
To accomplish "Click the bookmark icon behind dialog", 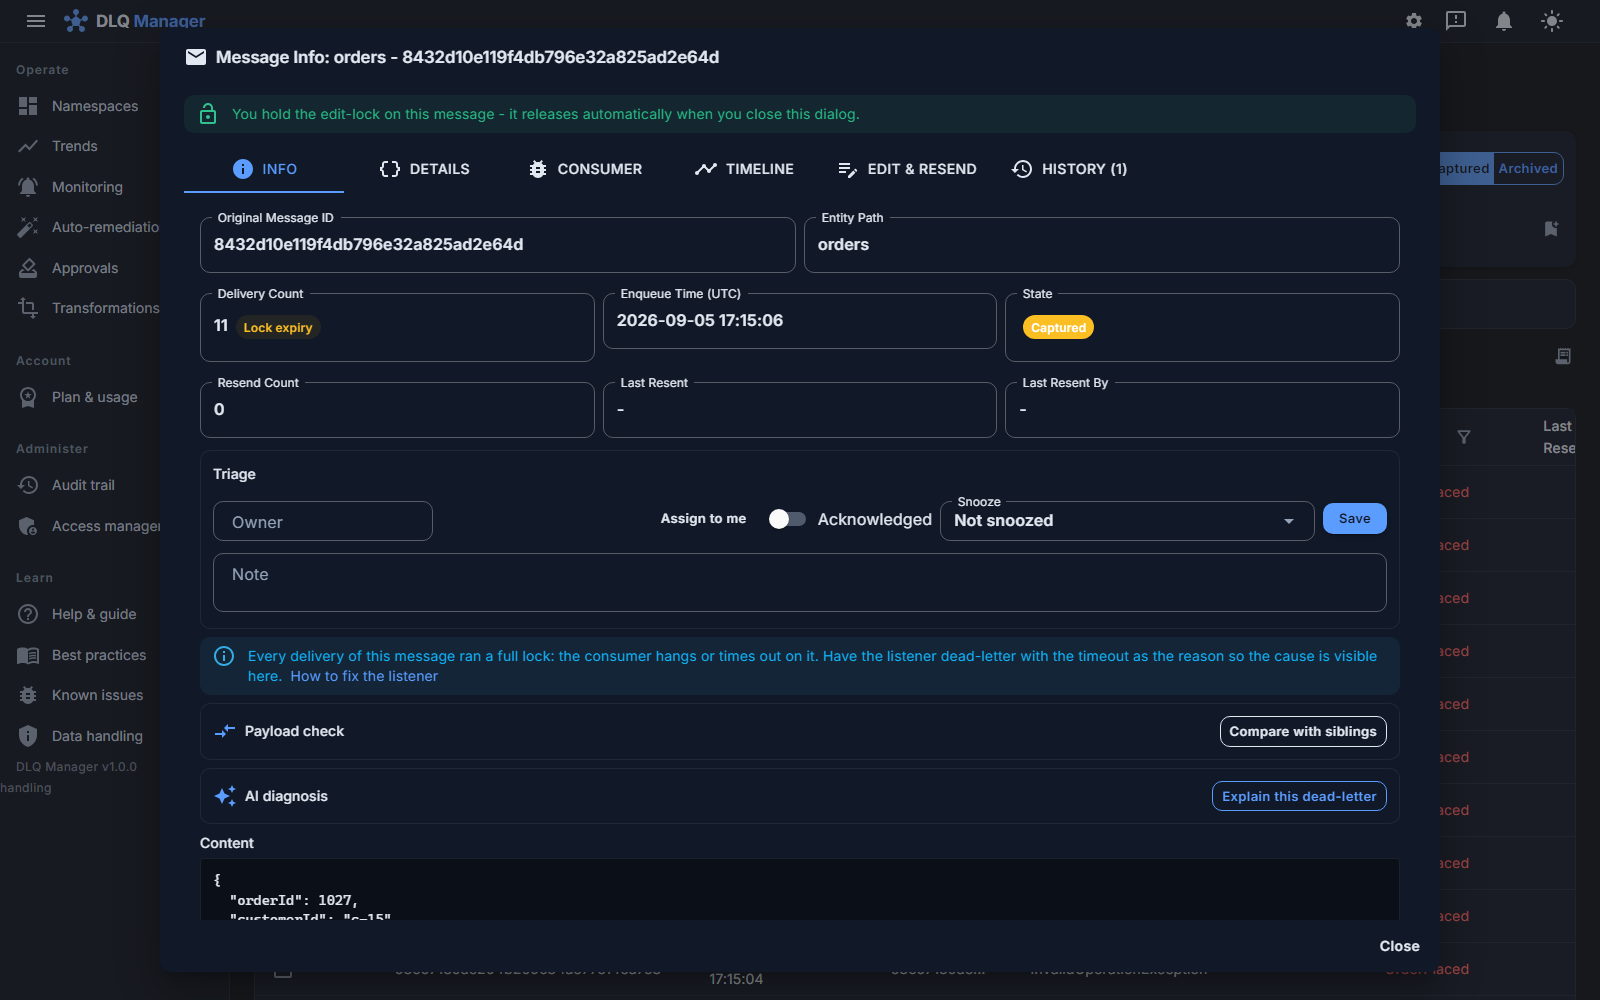I will [1551, 229].
